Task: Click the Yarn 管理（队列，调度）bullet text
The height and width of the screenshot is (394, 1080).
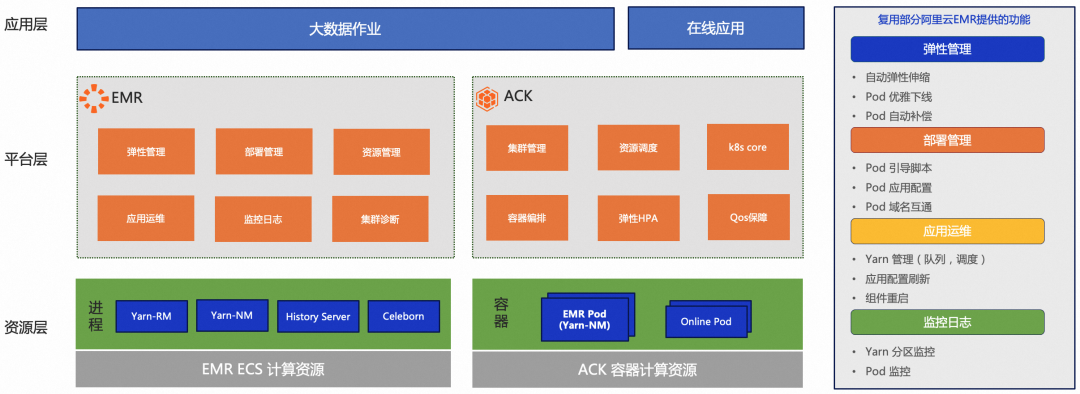Action: pyautogui.click(x=927, y=260)
